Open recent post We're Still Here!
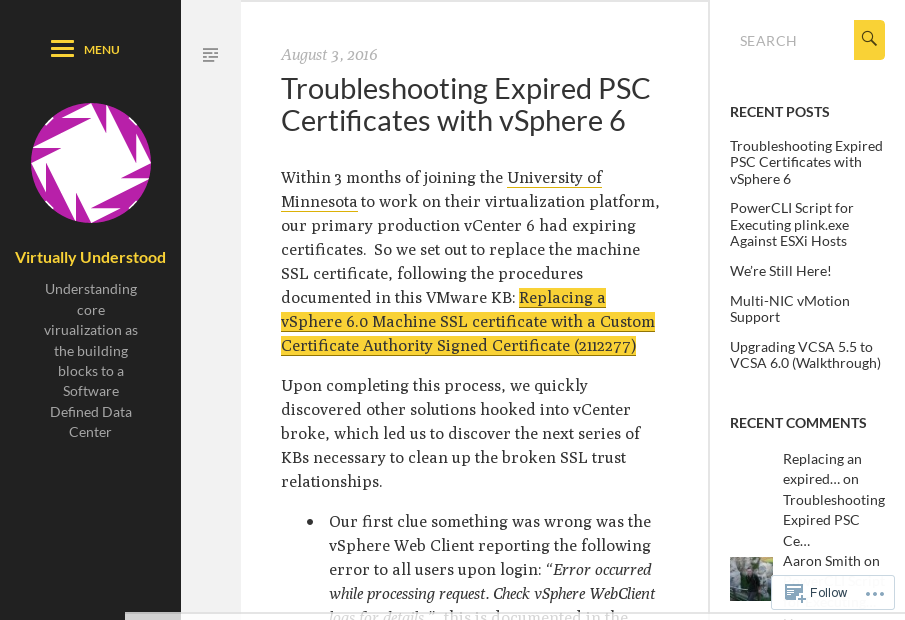Image resolution: width=905 pixels, height=620 pixels. pyautogui.click(x=780, y=271)
